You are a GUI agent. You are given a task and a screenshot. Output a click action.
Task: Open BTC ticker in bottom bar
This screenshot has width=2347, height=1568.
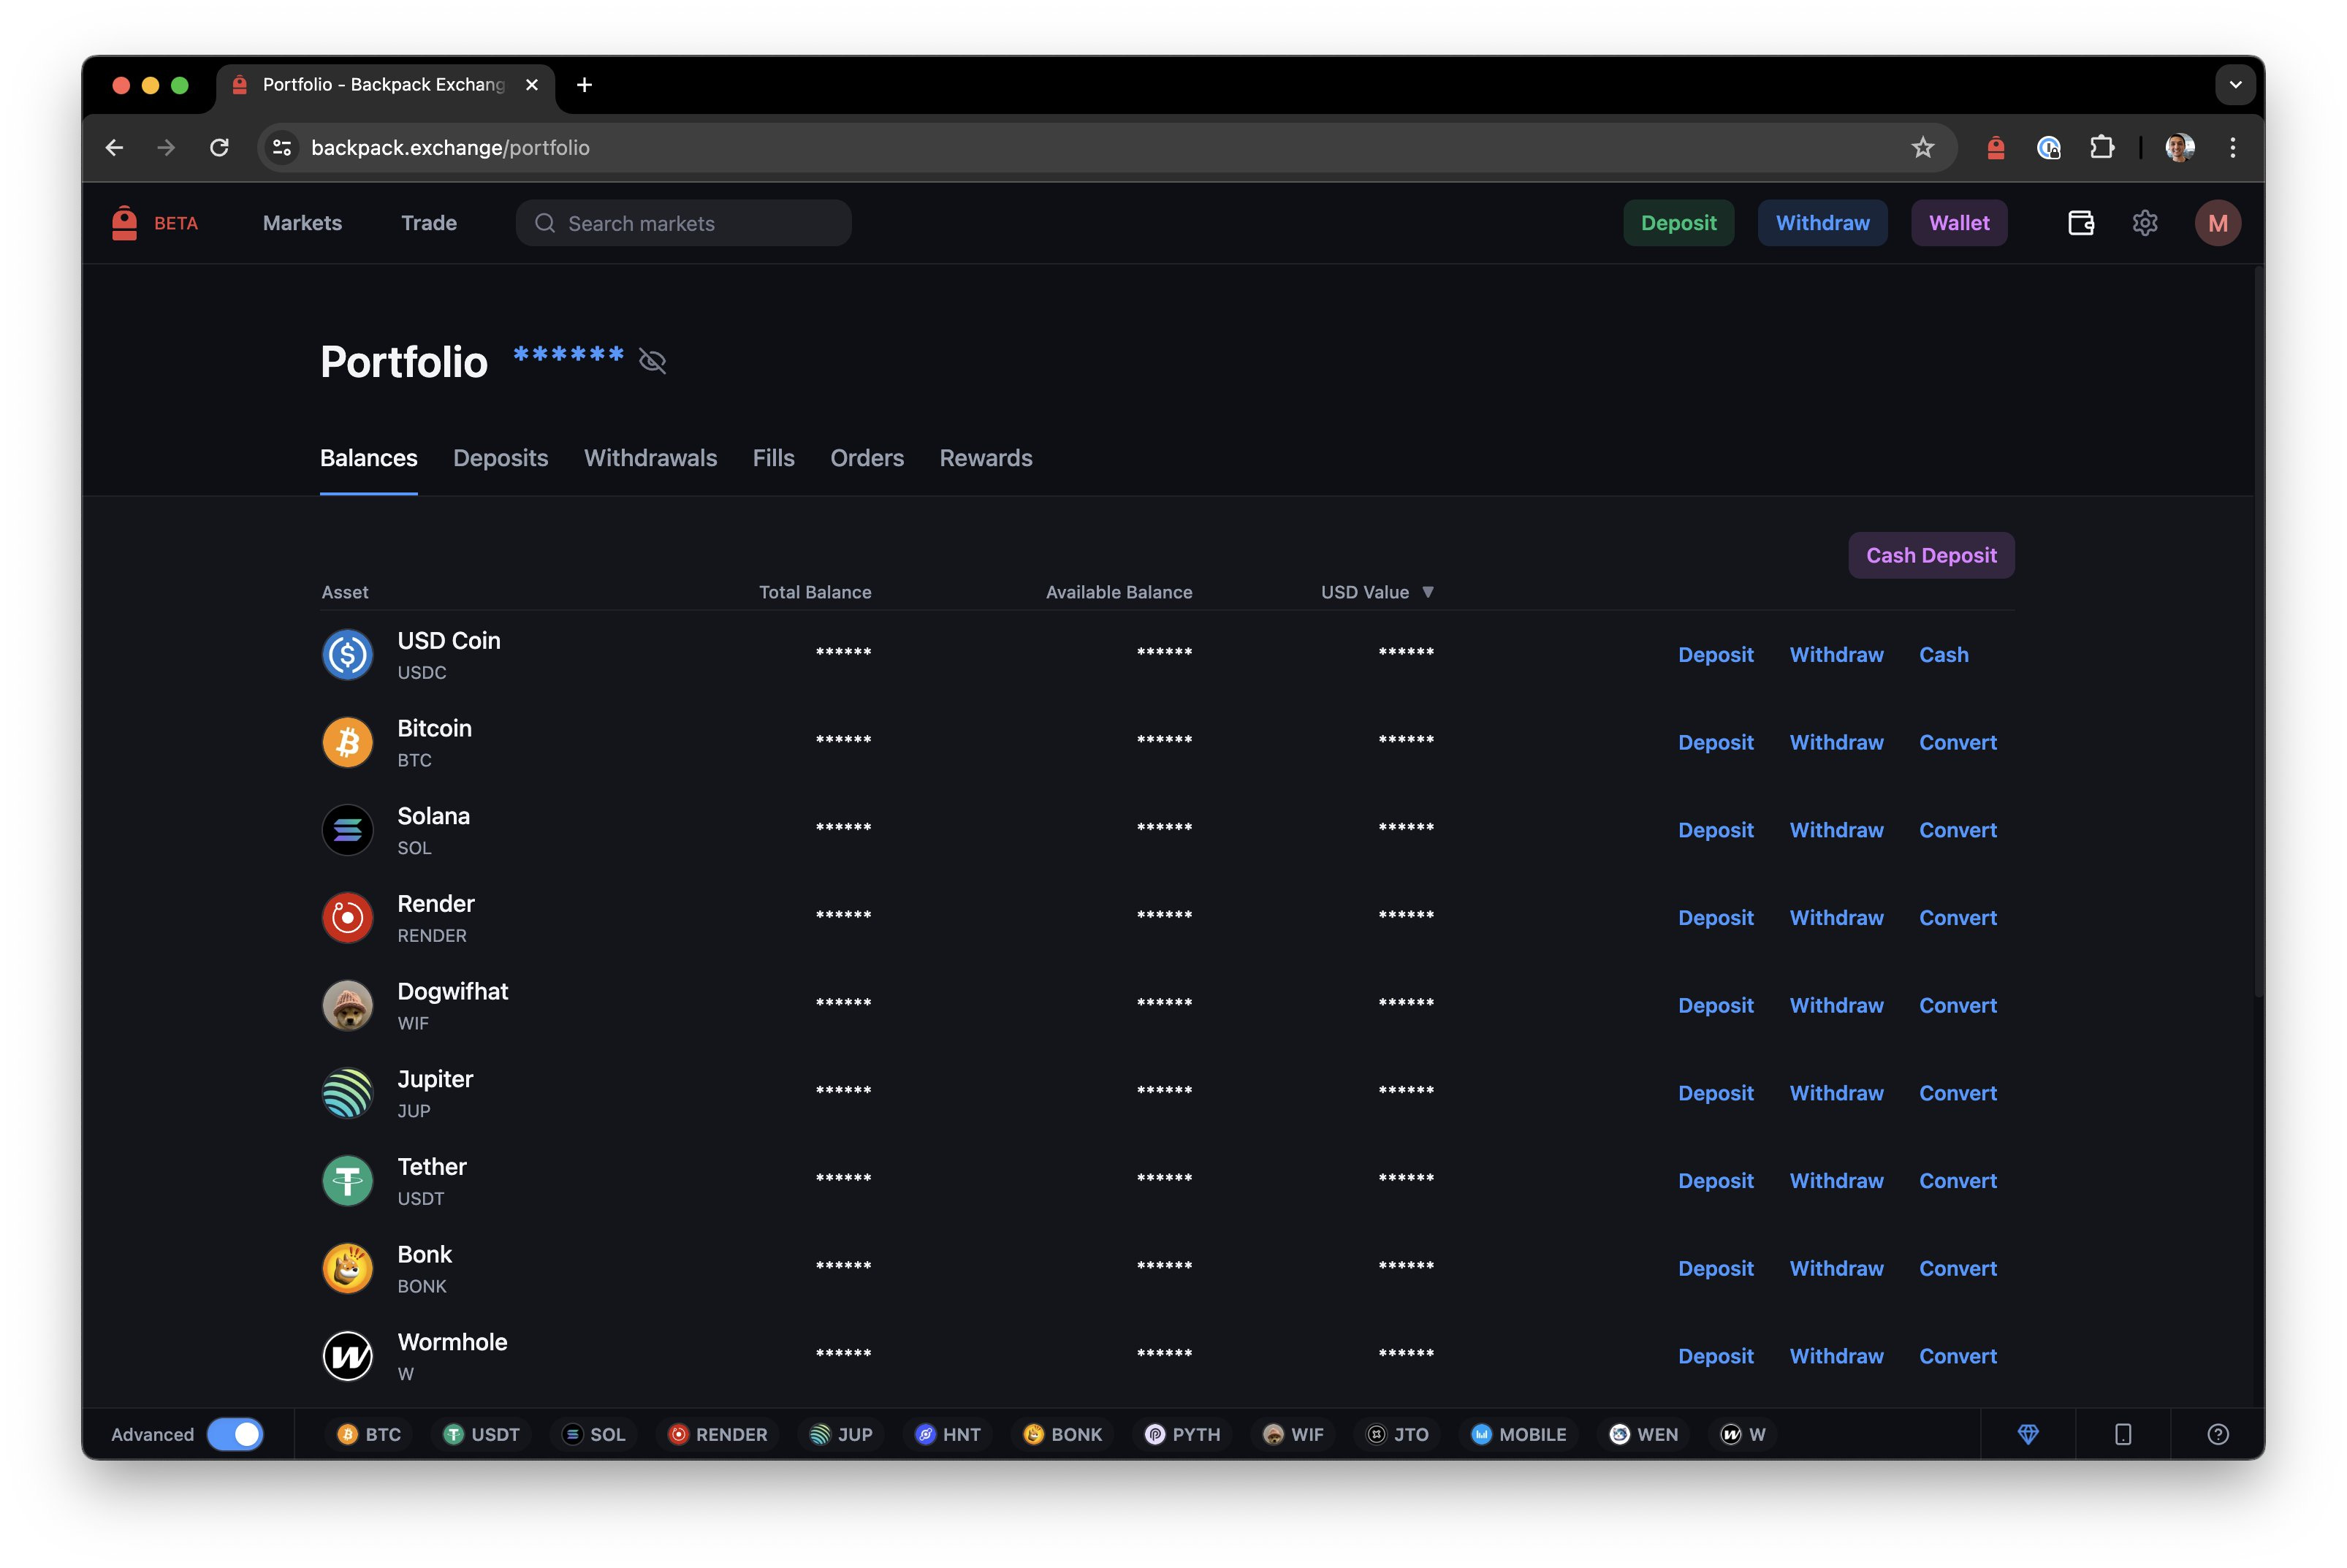tap(369, 1434)
